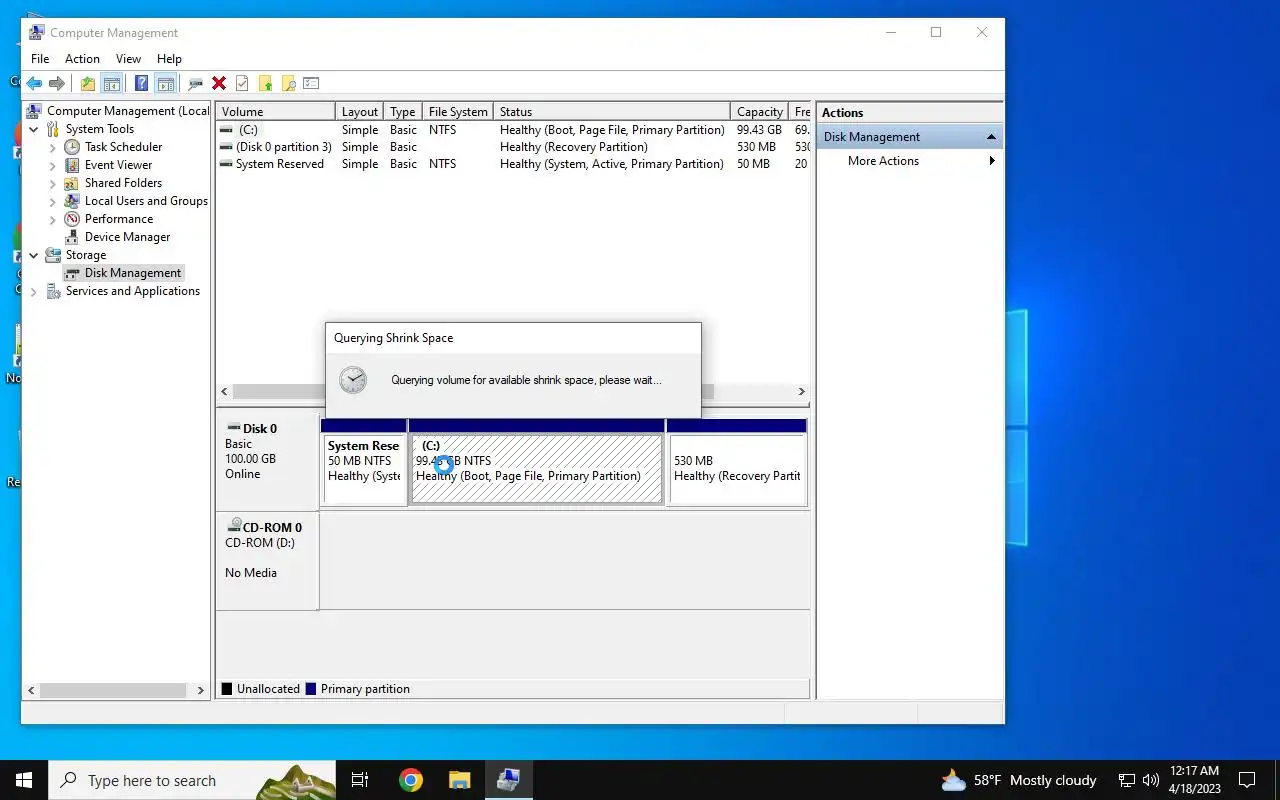The height and width of the screenshot is (800, 1280).
Task: Select the Task Scheduler clock icon
Action: pyautogui.click(x=72, y=147)
